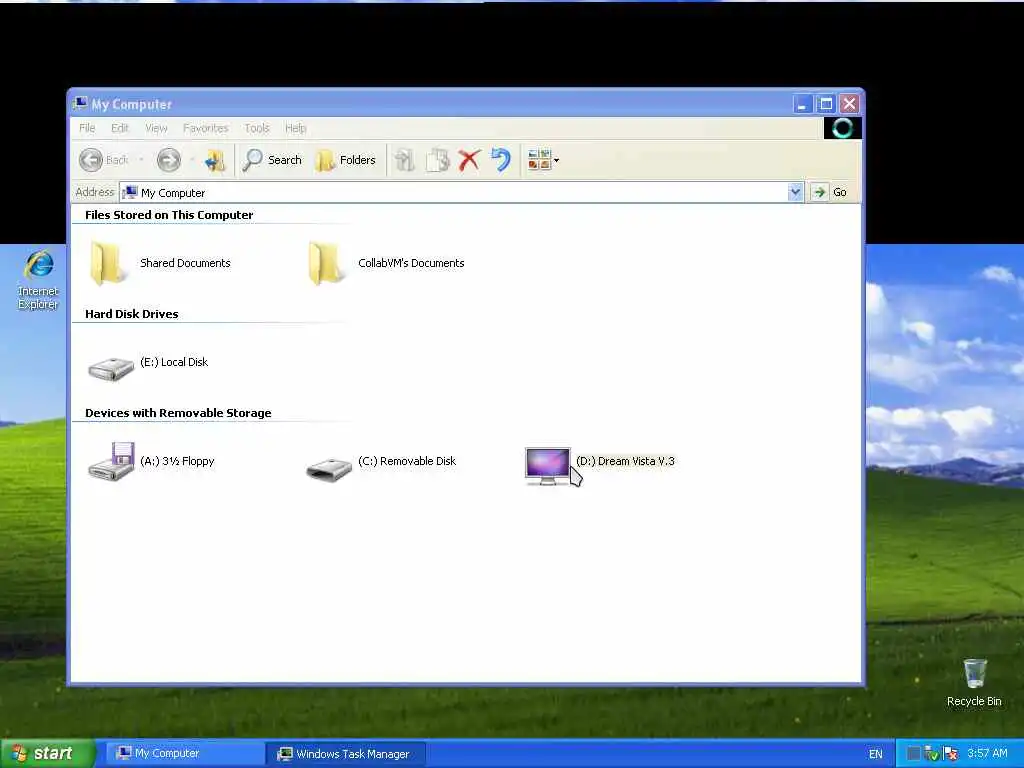The image size is (1024, 768).
Task: Click the Task Manager CPU tray icon
Action: pyautogui.click(x=914, y=754)
